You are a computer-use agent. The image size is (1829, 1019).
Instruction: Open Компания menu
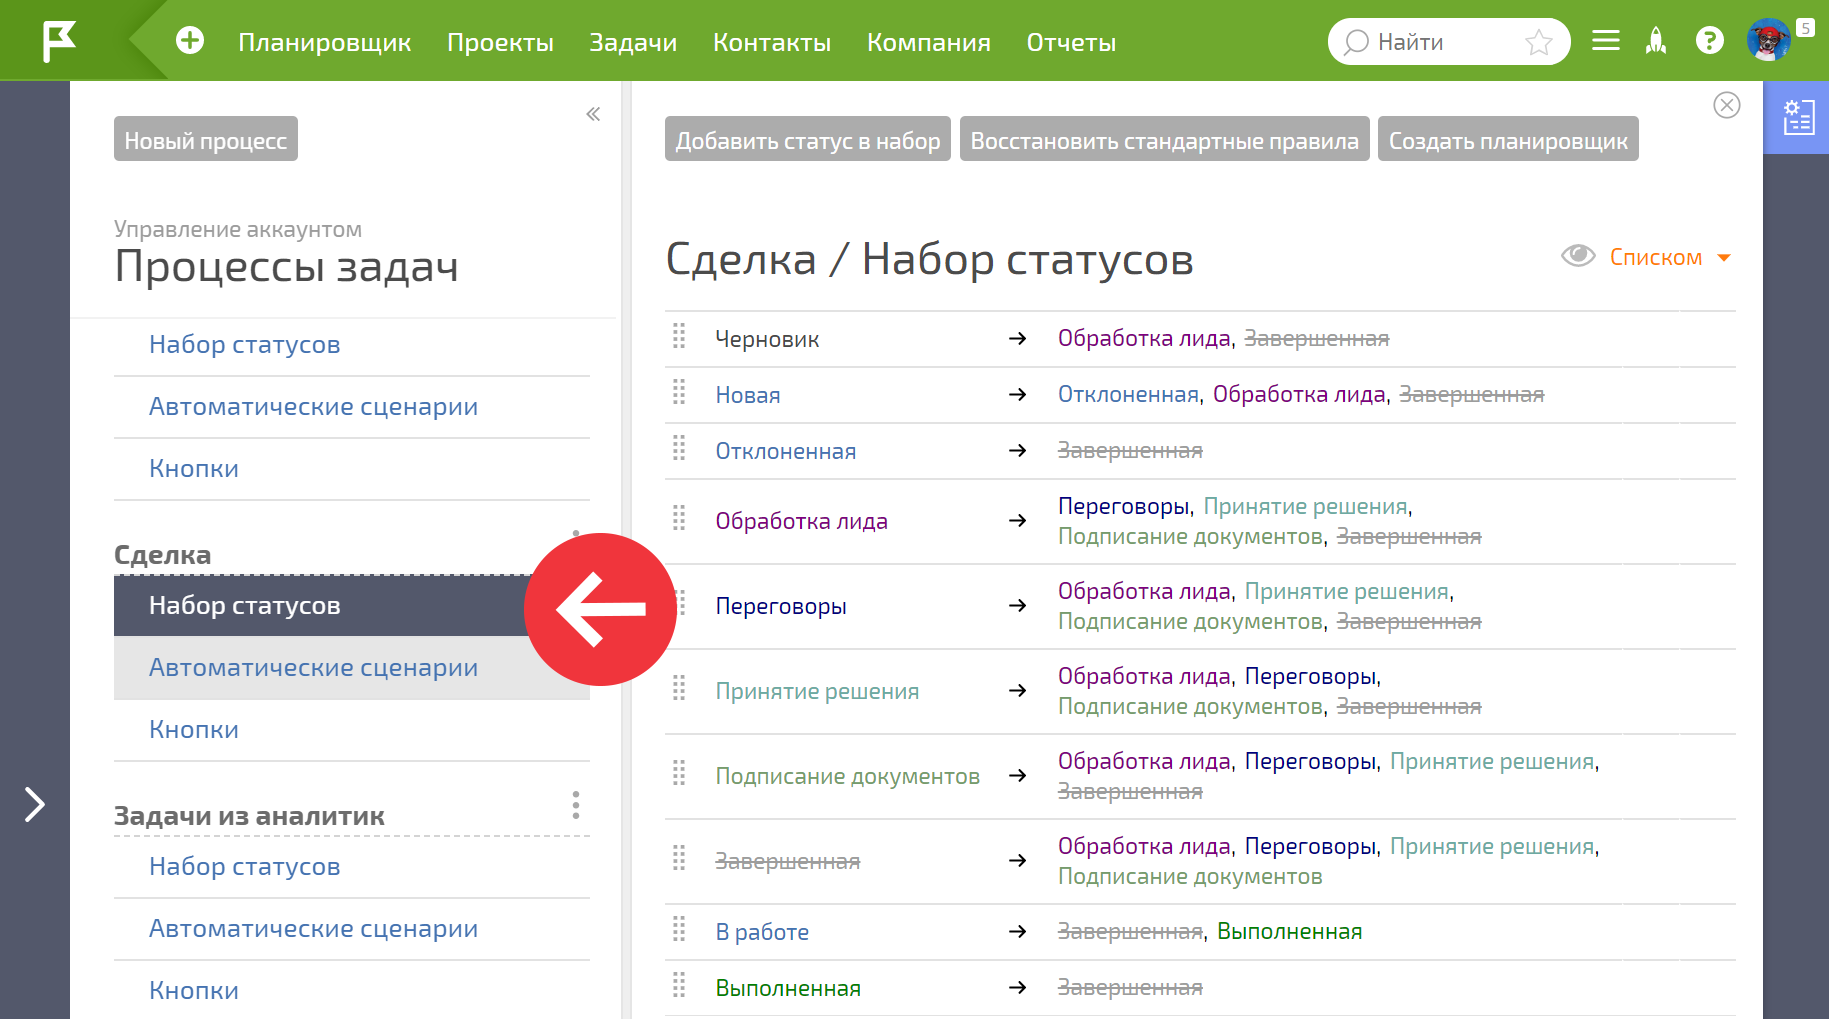coord(929,42)
